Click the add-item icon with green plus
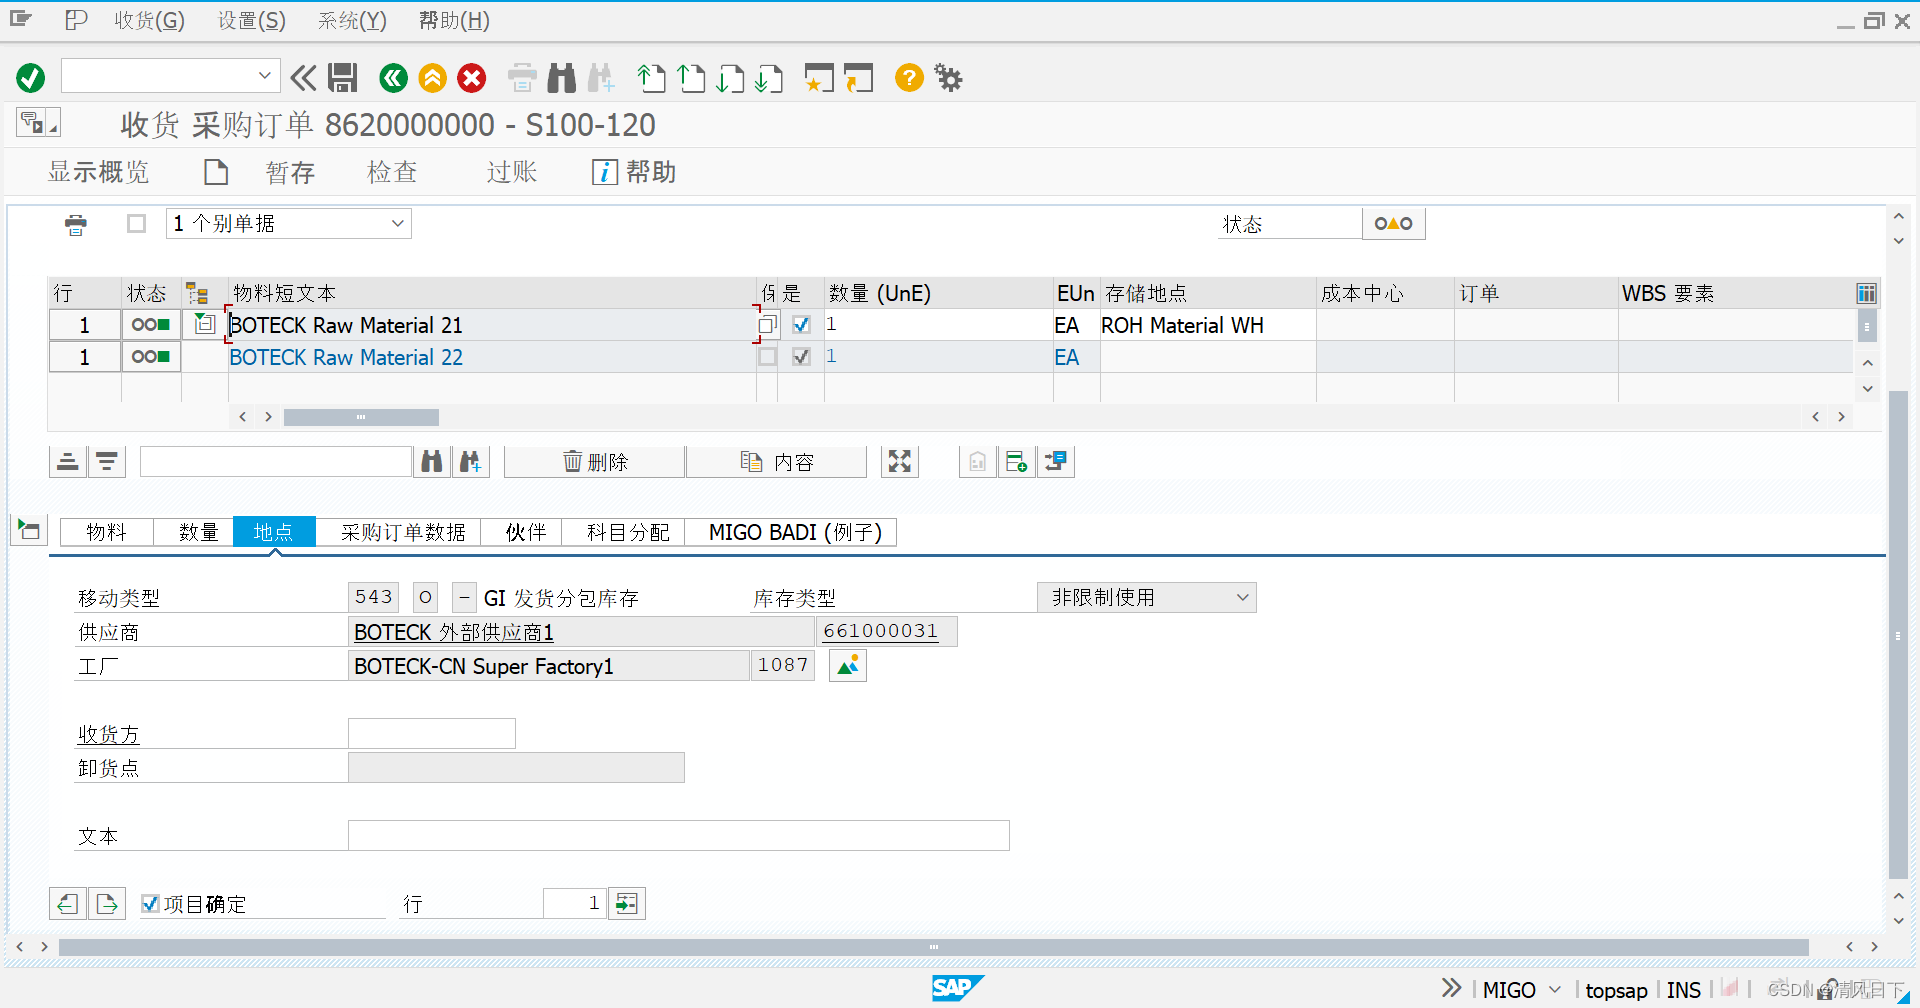Viewport: 1920px width, 1008px height. click(x=1017, y=461)
